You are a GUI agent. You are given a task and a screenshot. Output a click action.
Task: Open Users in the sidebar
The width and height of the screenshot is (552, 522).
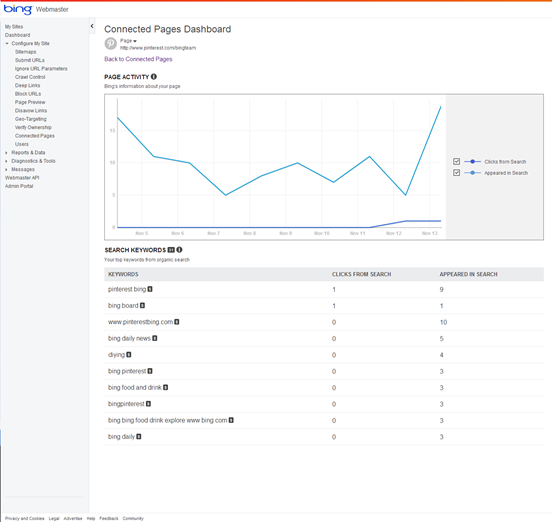click(x=22, y=144)
